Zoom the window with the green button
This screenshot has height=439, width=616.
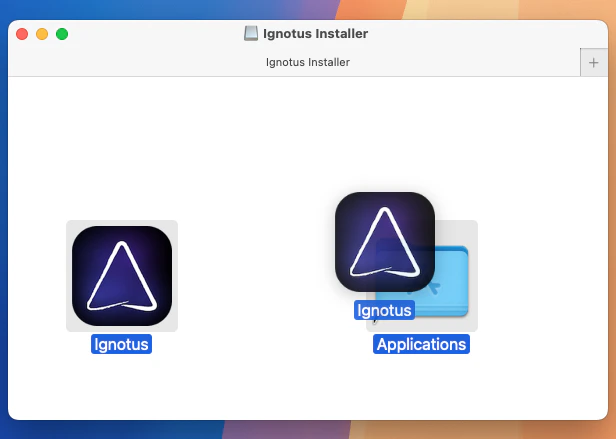(62, 34)
